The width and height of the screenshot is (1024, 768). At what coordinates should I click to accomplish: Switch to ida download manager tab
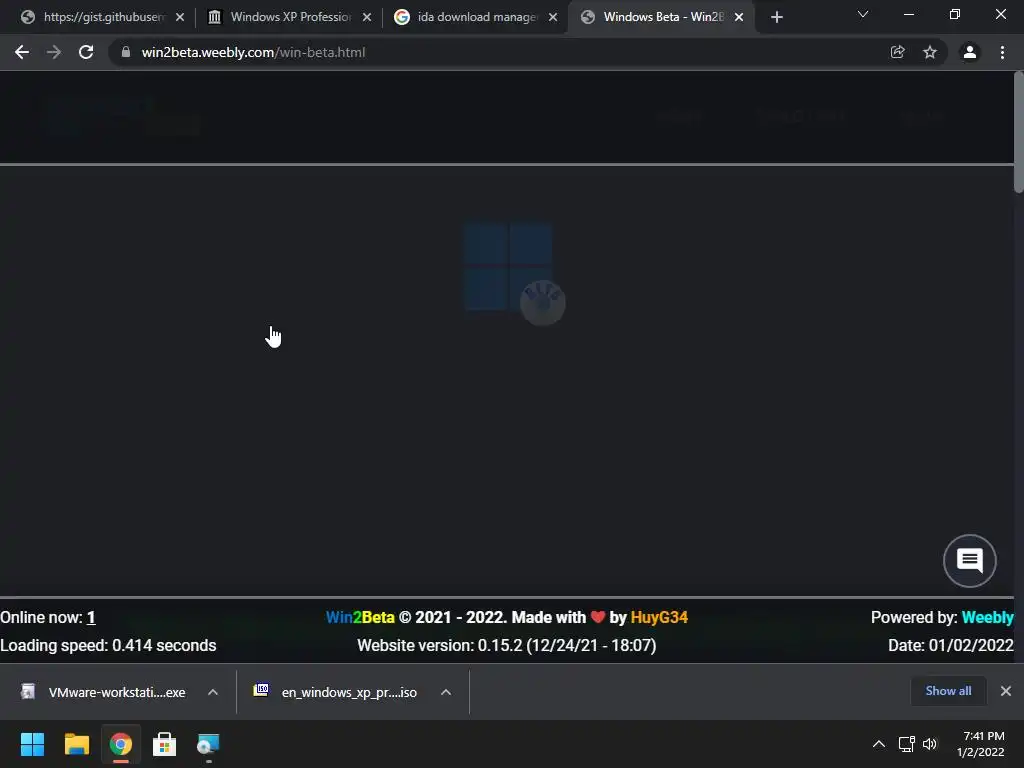pyautogui.click(x=477, y=17)
